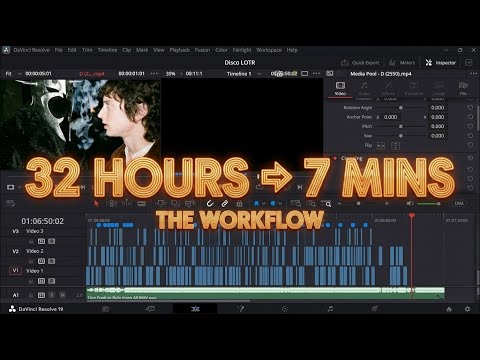Screen dimensions: 480x360
Task: Open the File menu
Action: point(59,50)
